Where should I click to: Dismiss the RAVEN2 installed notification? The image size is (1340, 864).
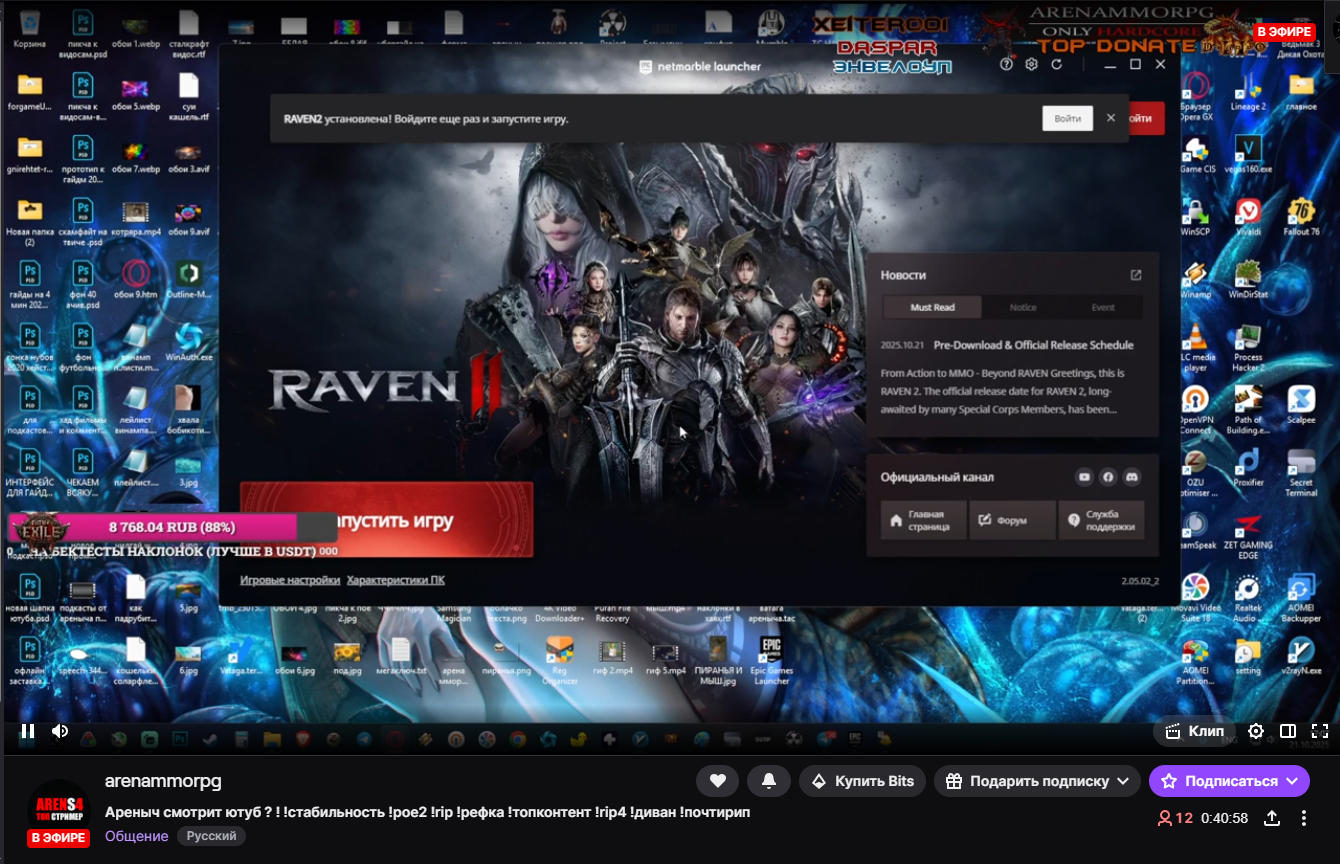pos(1111,118)
